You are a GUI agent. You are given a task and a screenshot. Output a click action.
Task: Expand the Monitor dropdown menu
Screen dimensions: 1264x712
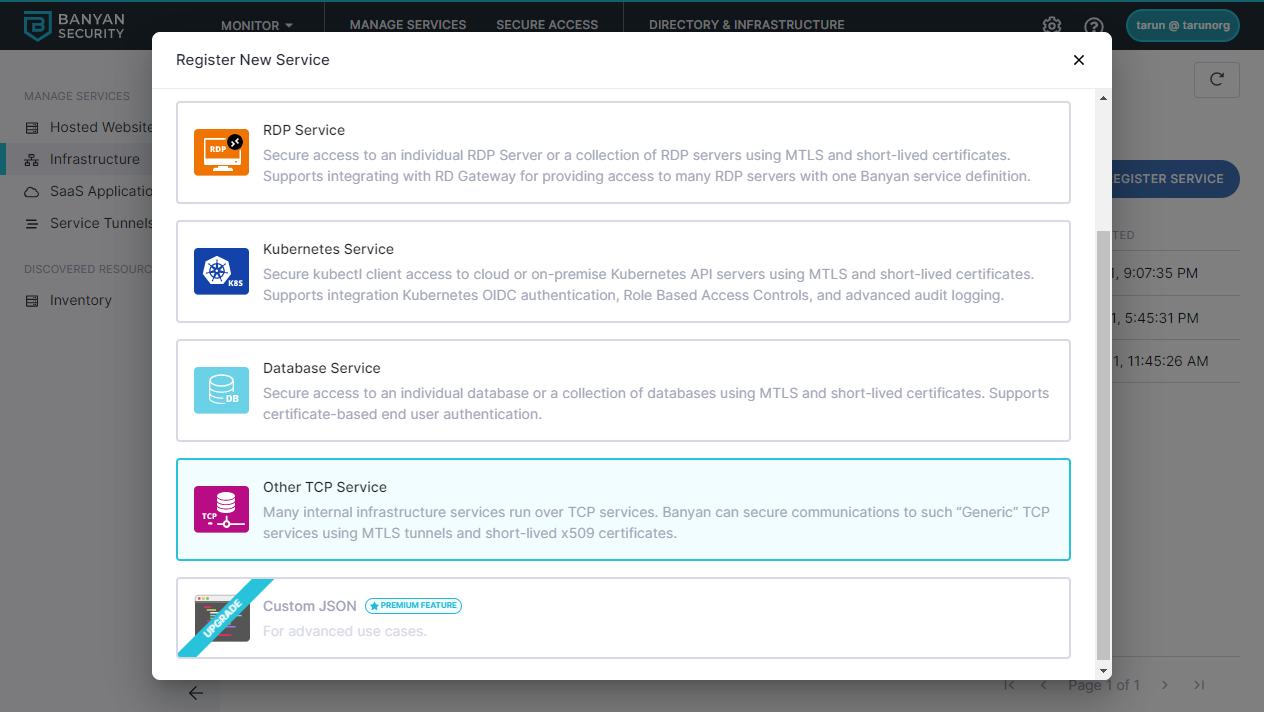point(257,25)
